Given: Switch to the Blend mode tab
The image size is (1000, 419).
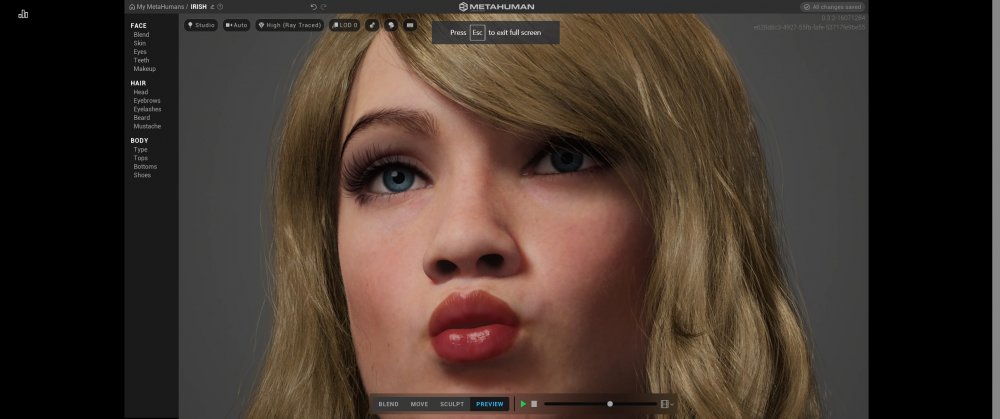Looking at the screenshot, I should point(388,404).
